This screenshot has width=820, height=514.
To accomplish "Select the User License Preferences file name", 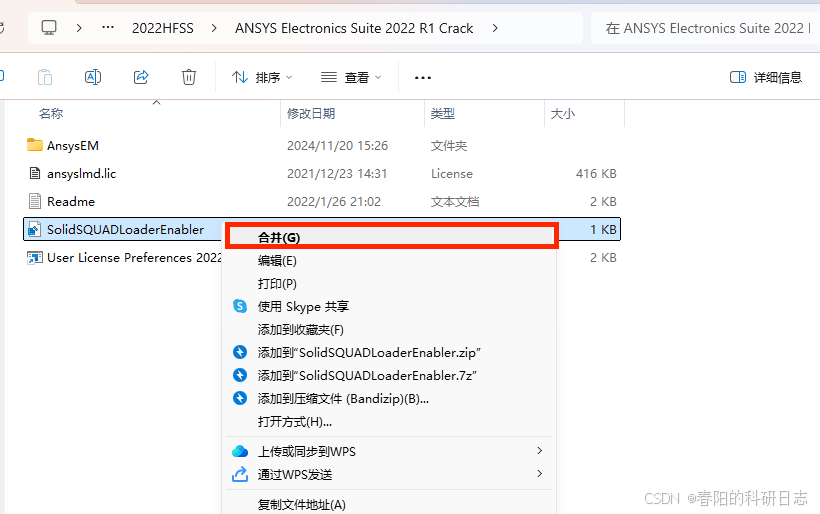I will [x=134, y=258].
